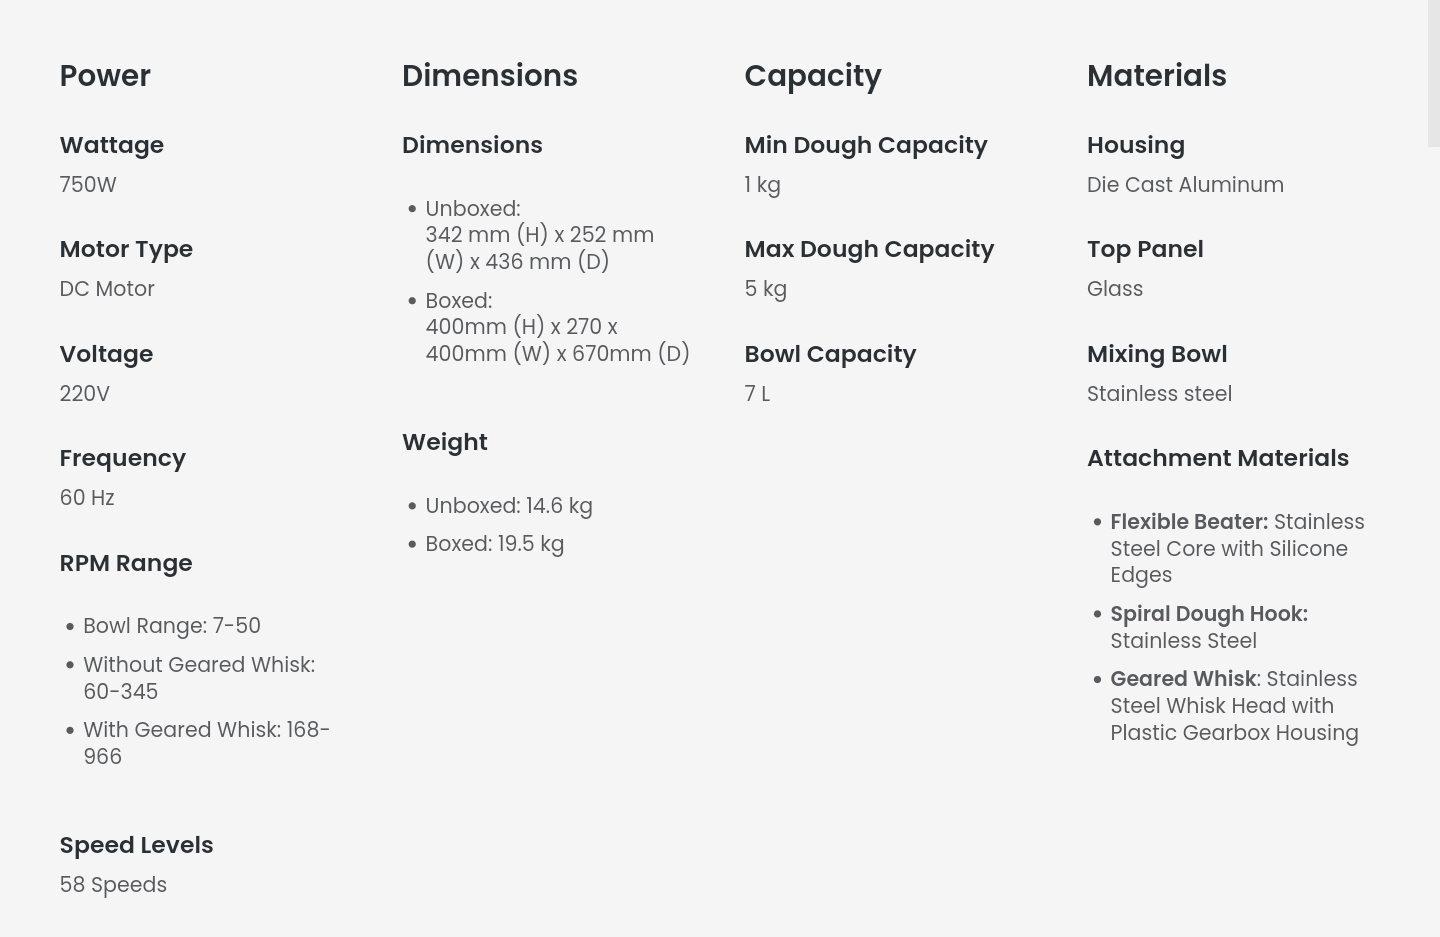Click the Bowl Range: 7-50 item
The width and height of the screenshot is (1440, 937).
(171, 626)
